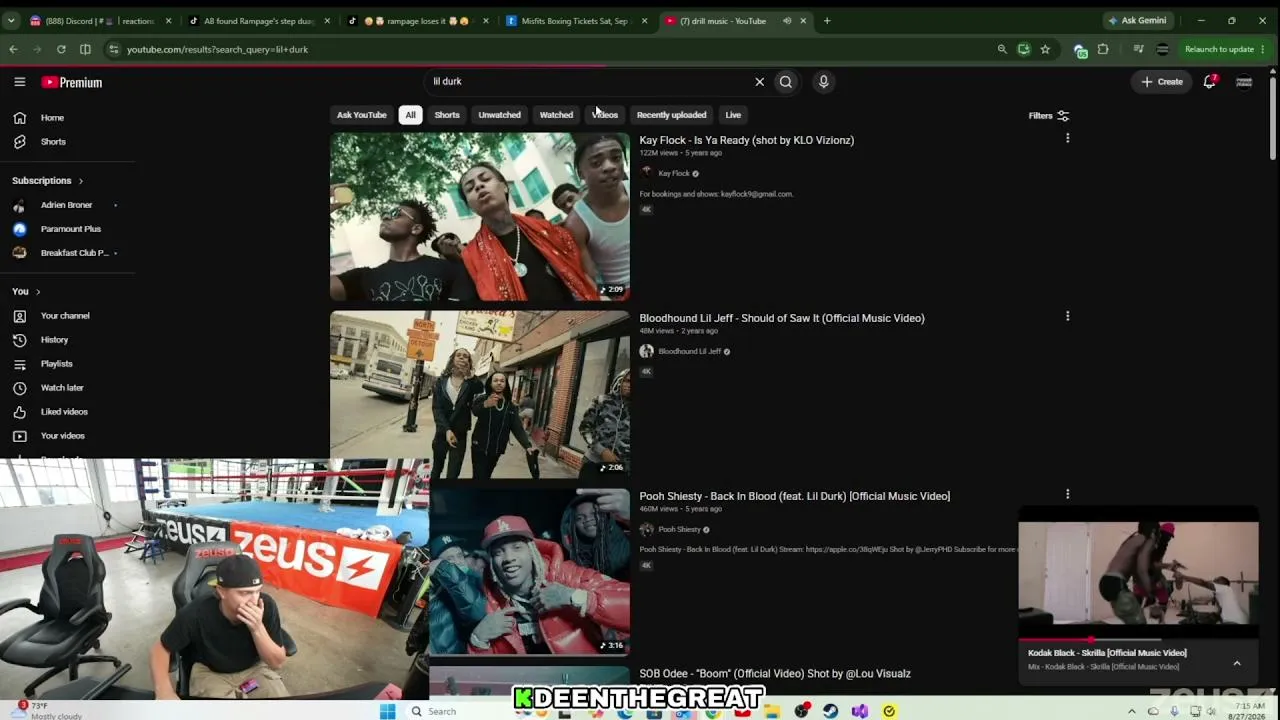Open Your channel in the sidebar
This screenshot has width=1280, height=720.
[x=66, y=316]
